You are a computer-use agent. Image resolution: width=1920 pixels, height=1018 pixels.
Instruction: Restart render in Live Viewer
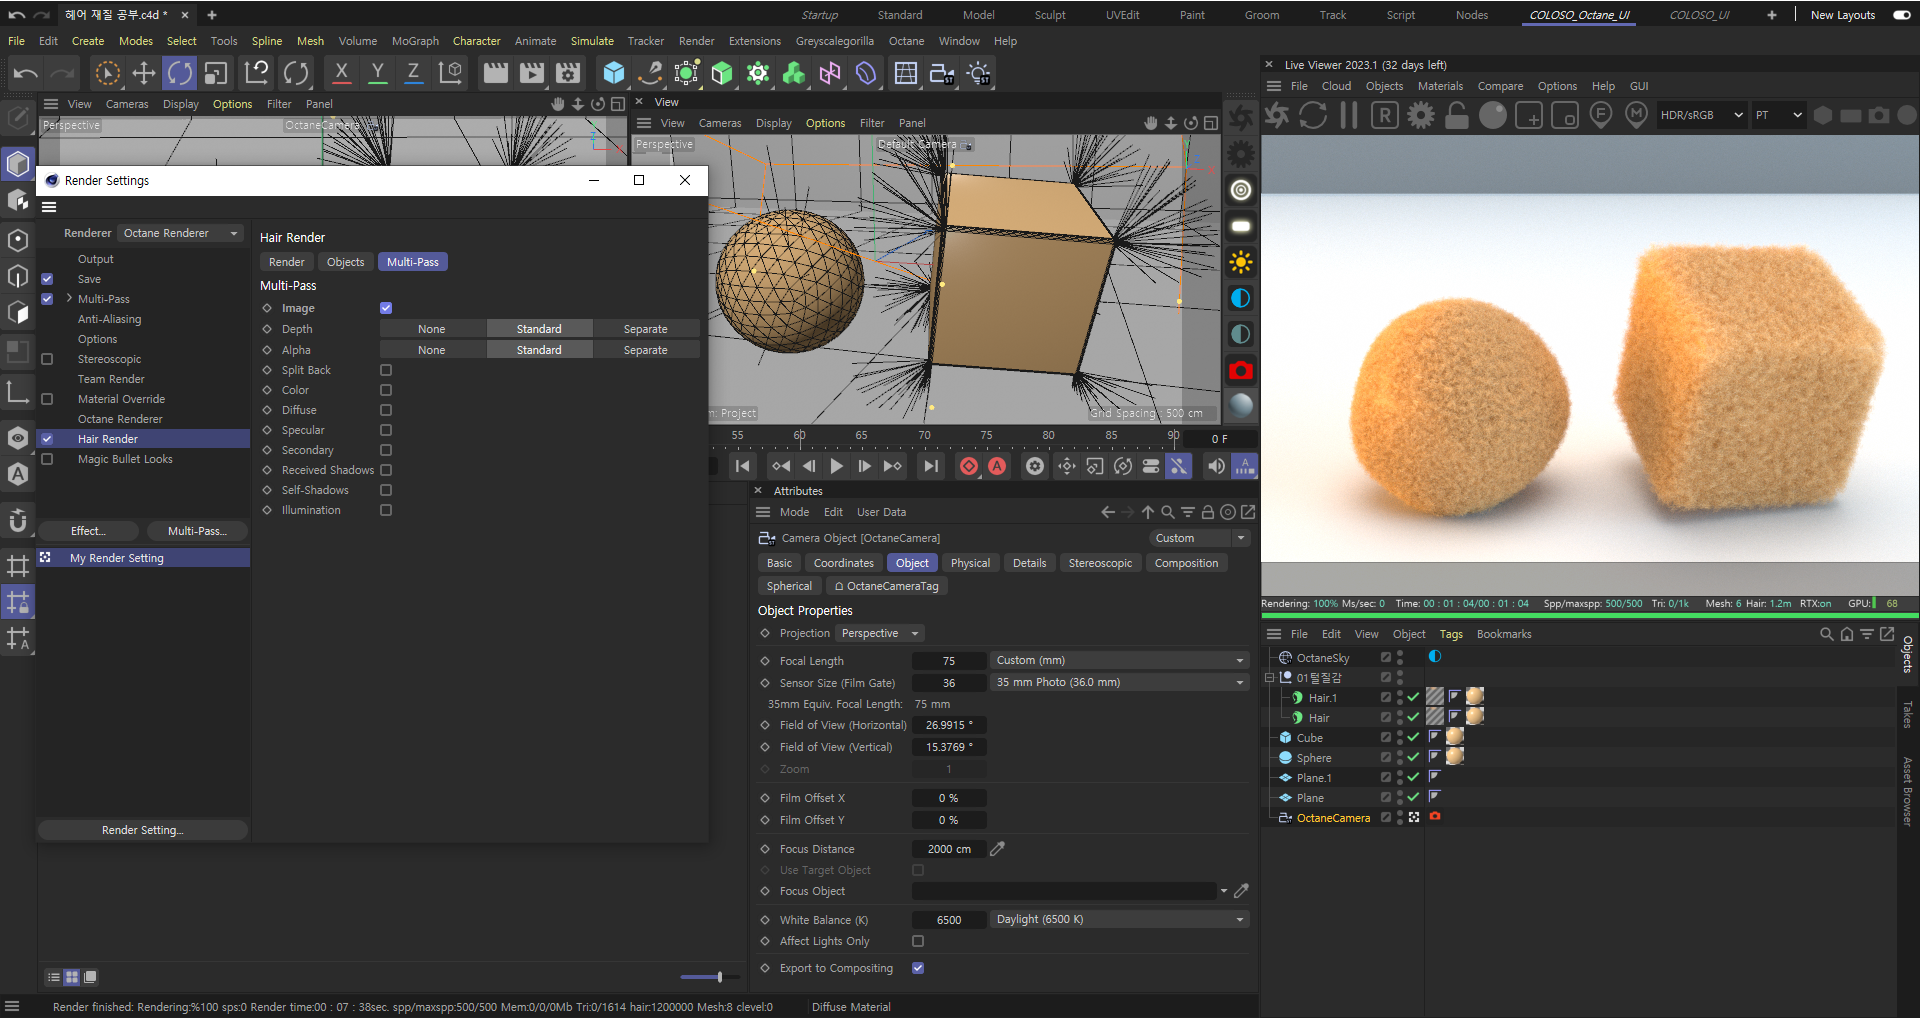(x=1313, y=115)
